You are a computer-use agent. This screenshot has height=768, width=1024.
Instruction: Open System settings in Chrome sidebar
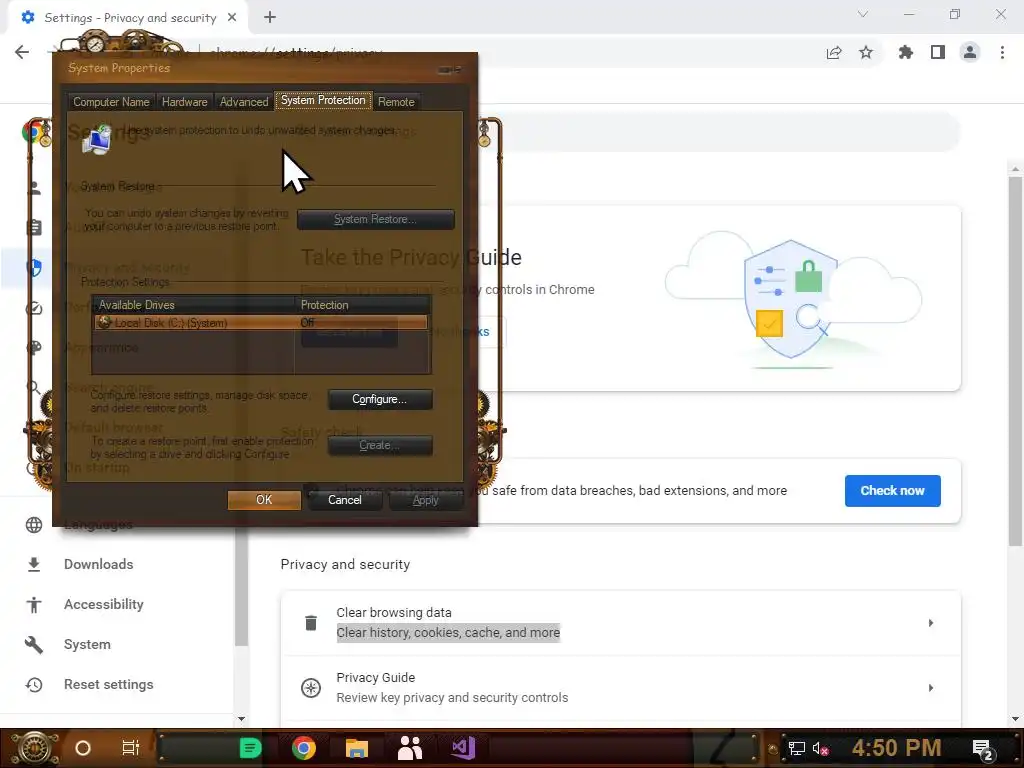click(88, 645)
